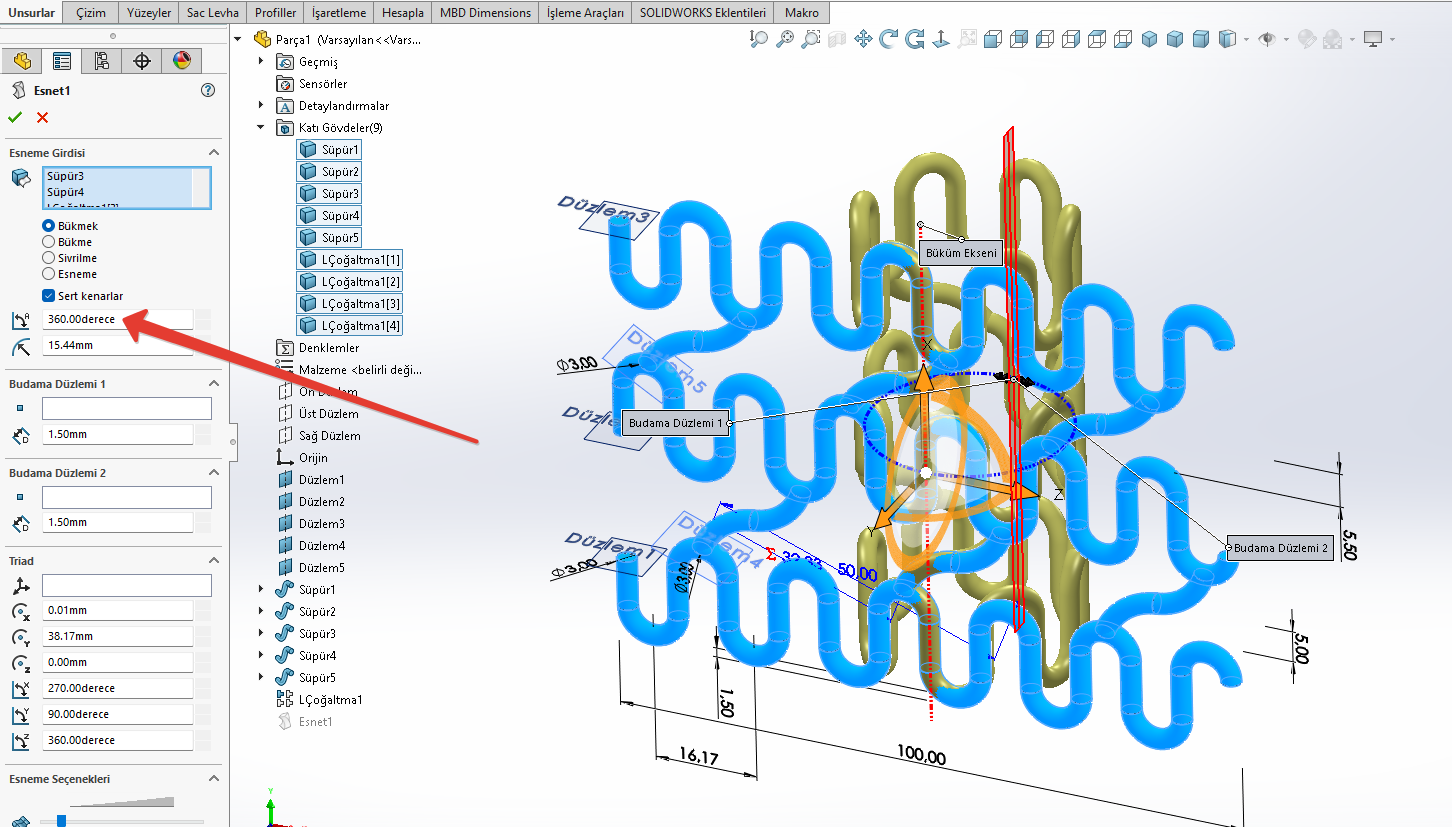
Task: Open the DimXpert crosshair panel tab
Action: pos(142,61)
